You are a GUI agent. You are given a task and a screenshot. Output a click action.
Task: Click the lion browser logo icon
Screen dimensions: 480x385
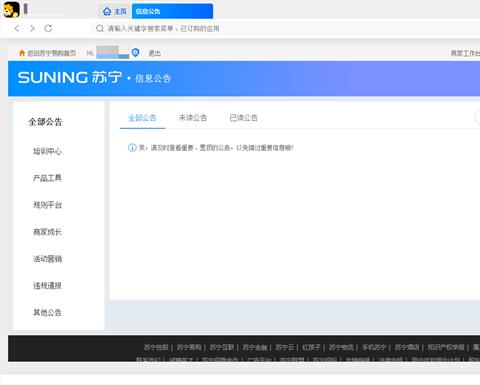pos(11,9)
